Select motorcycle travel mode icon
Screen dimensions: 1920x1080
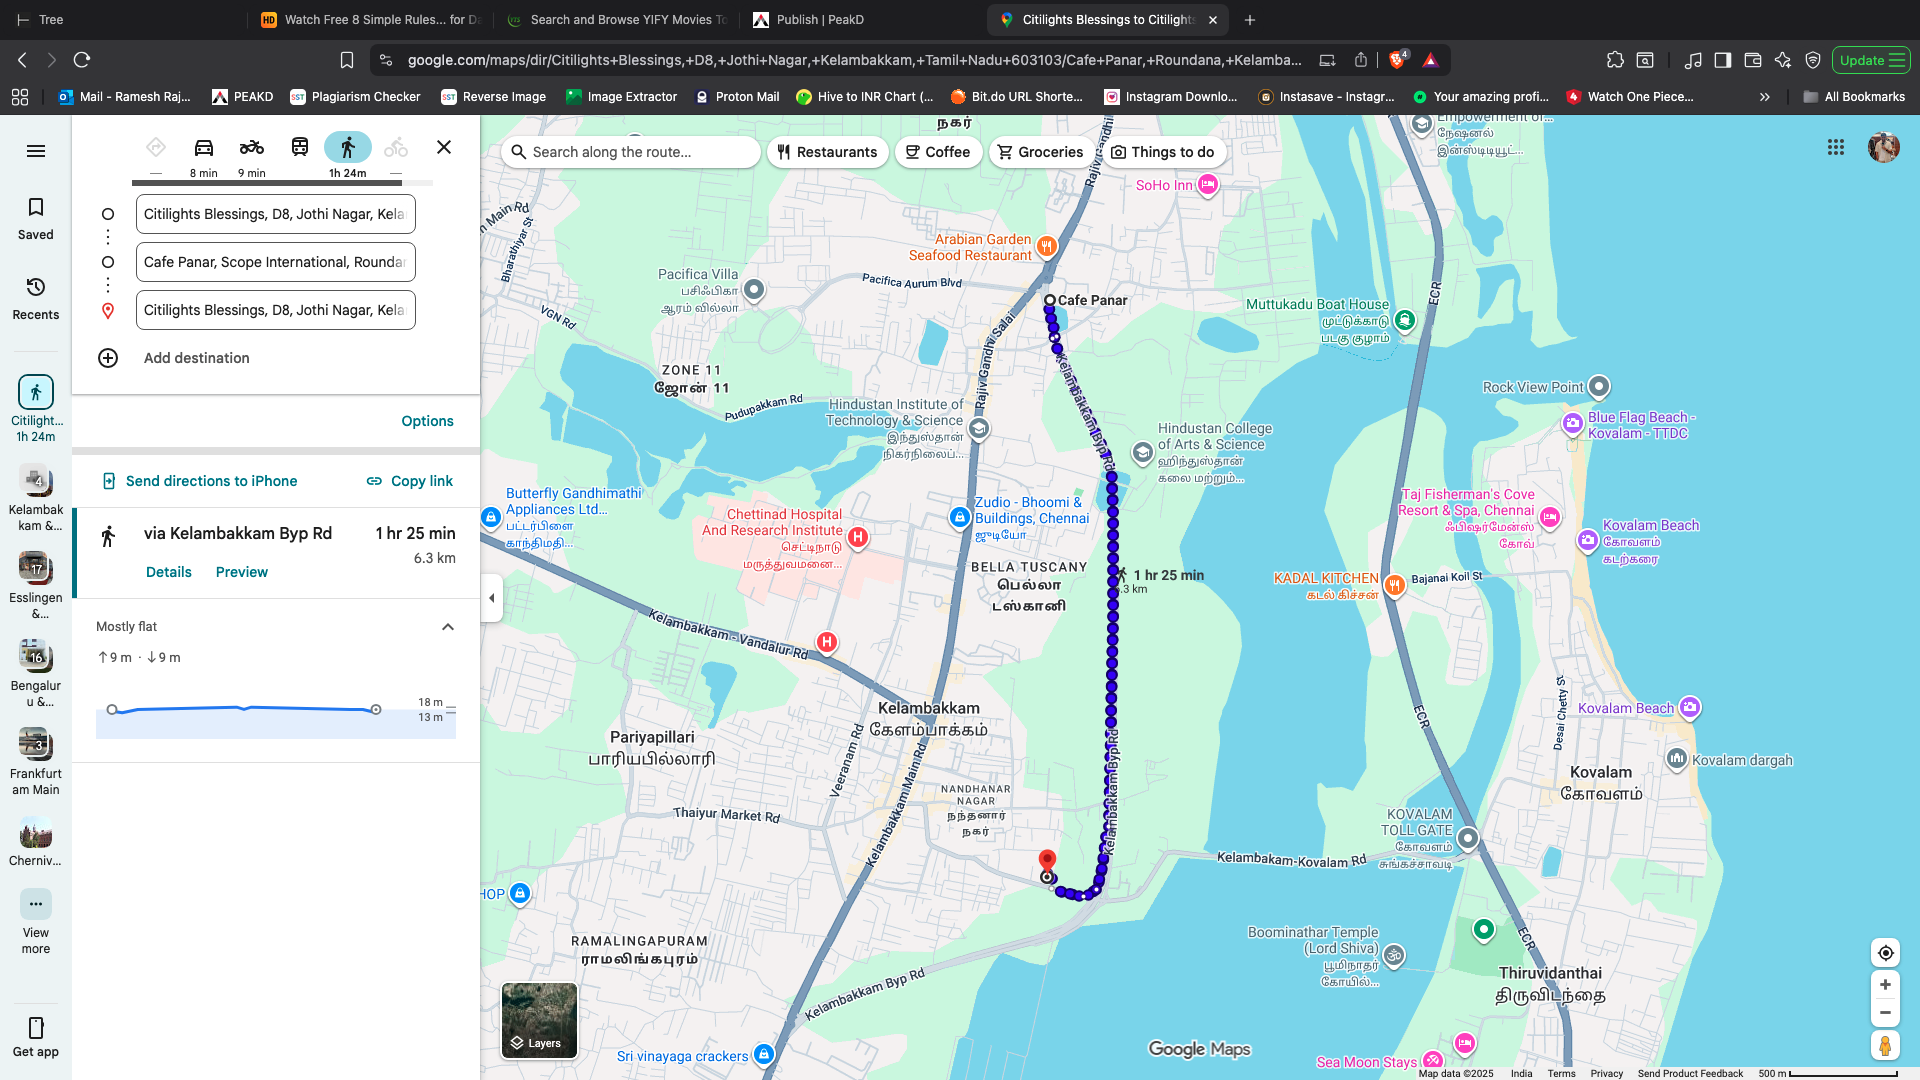(251, 148)
